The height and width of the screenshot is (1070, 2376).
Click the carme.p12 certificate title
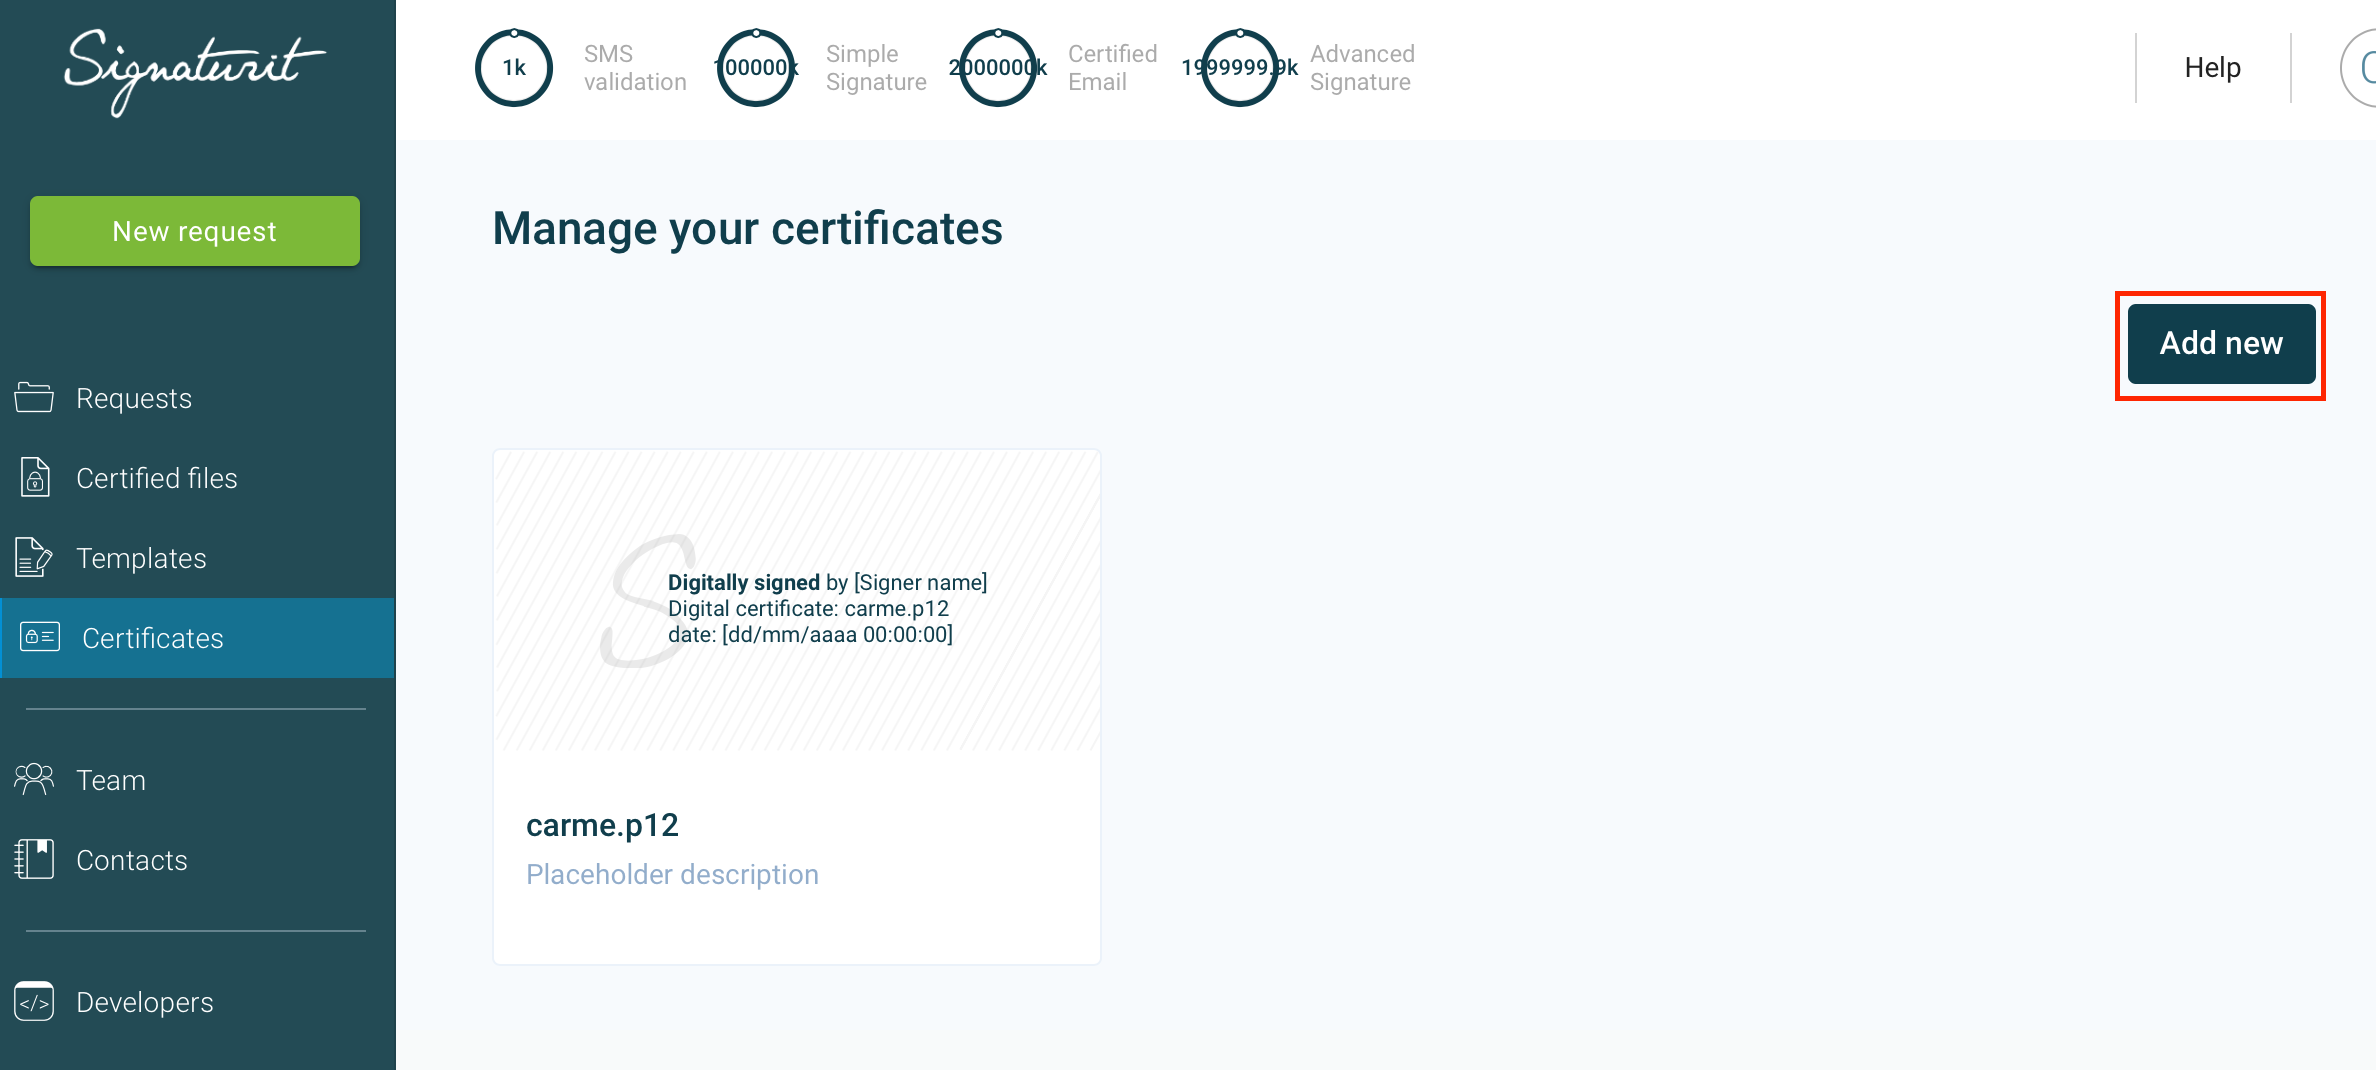tap(602, 825)
